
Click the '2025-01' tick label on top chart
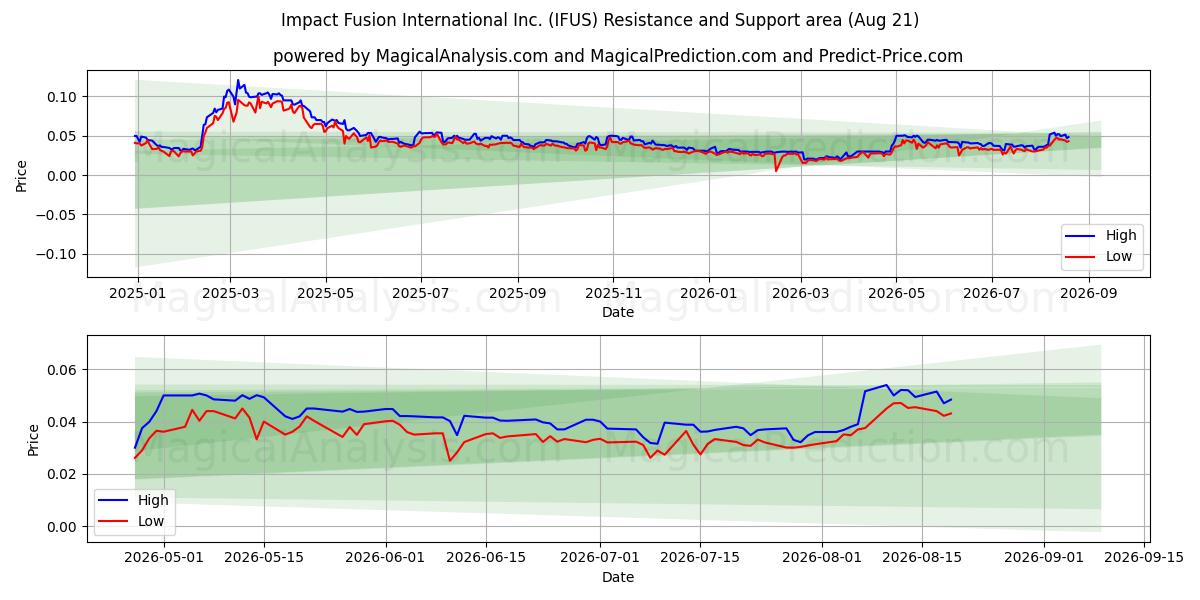pyautogui.click(x=137, y=294)
